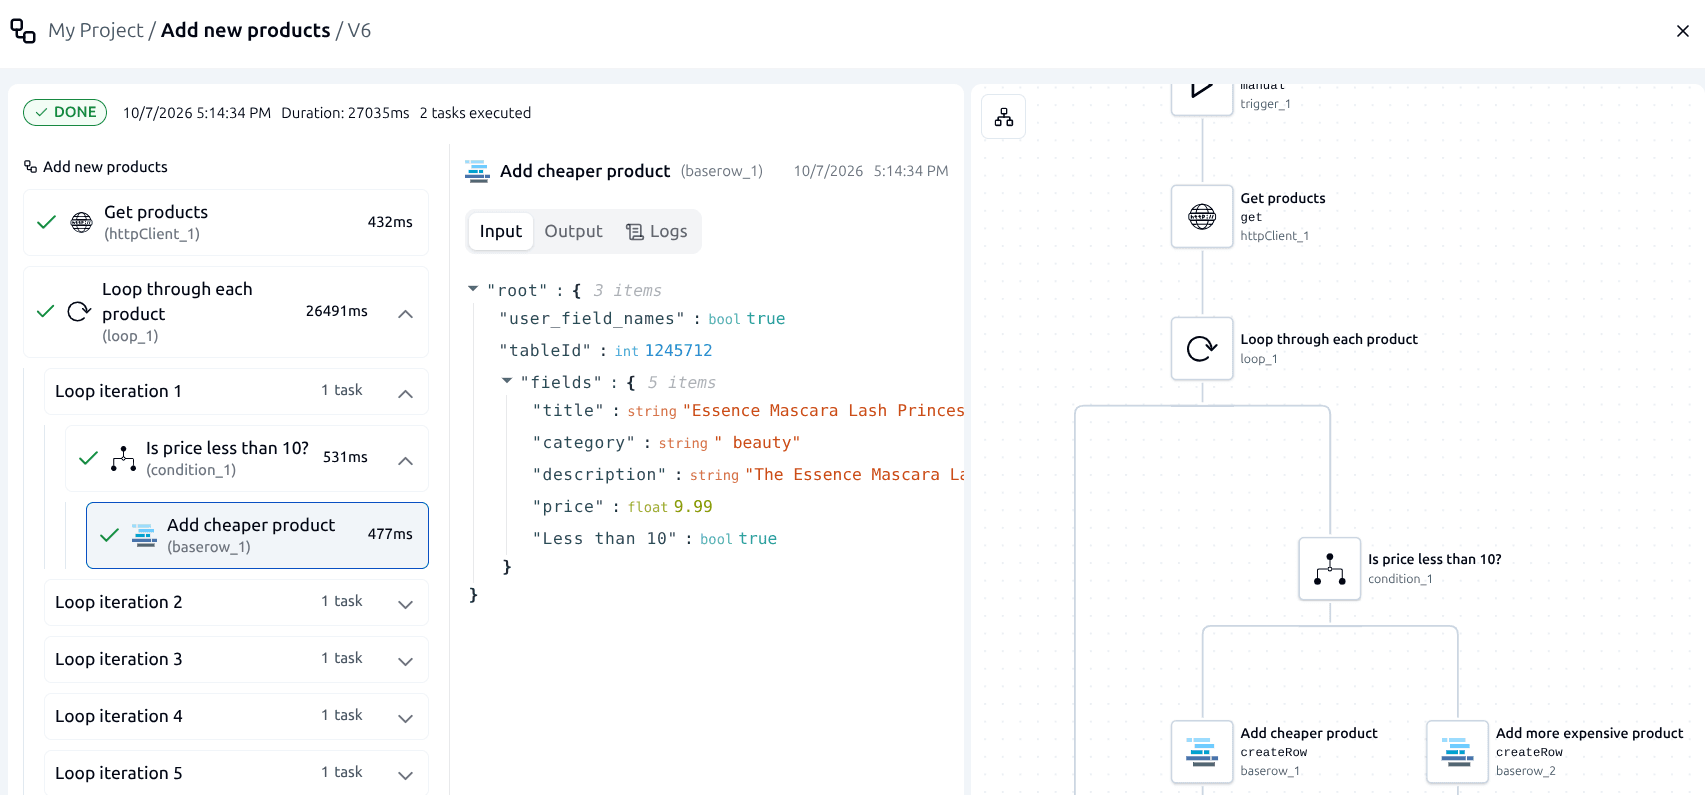Click the Baserow icon in detail header

click(477, 171)
